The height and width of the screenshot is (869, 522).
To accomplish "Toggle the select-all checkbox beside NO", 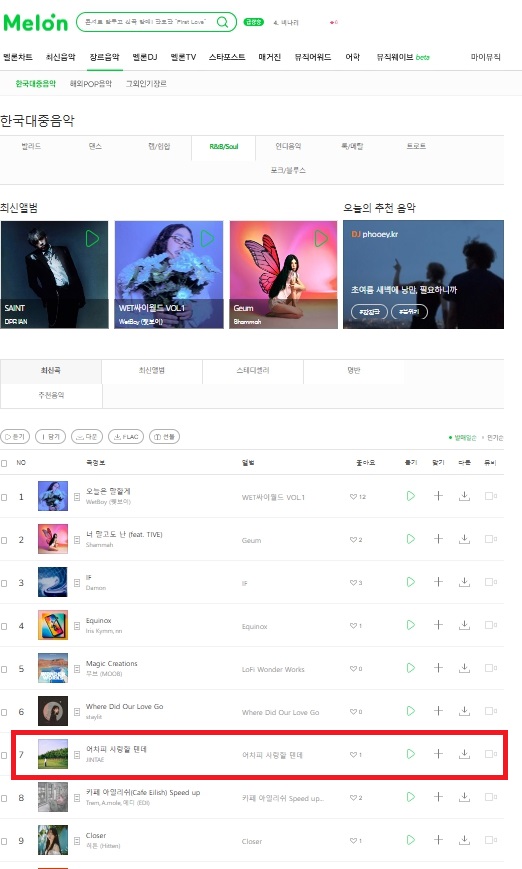I will pos(4,463).
